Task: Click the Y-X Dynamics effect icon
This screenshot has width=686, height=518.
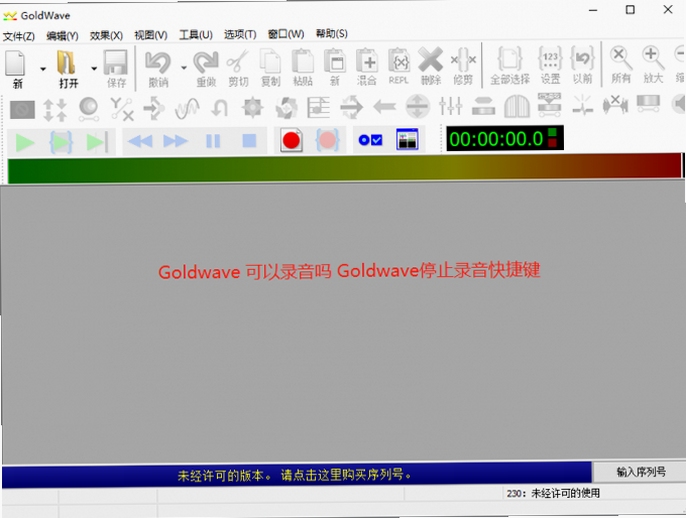Action: click(122, 109)
